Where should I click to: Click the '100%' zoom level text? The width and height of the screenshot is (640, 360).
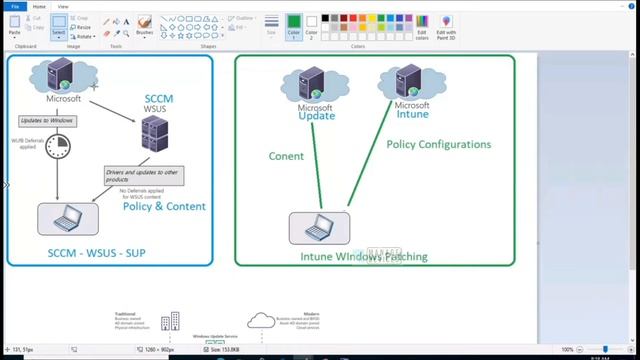(x=567, y=349)
